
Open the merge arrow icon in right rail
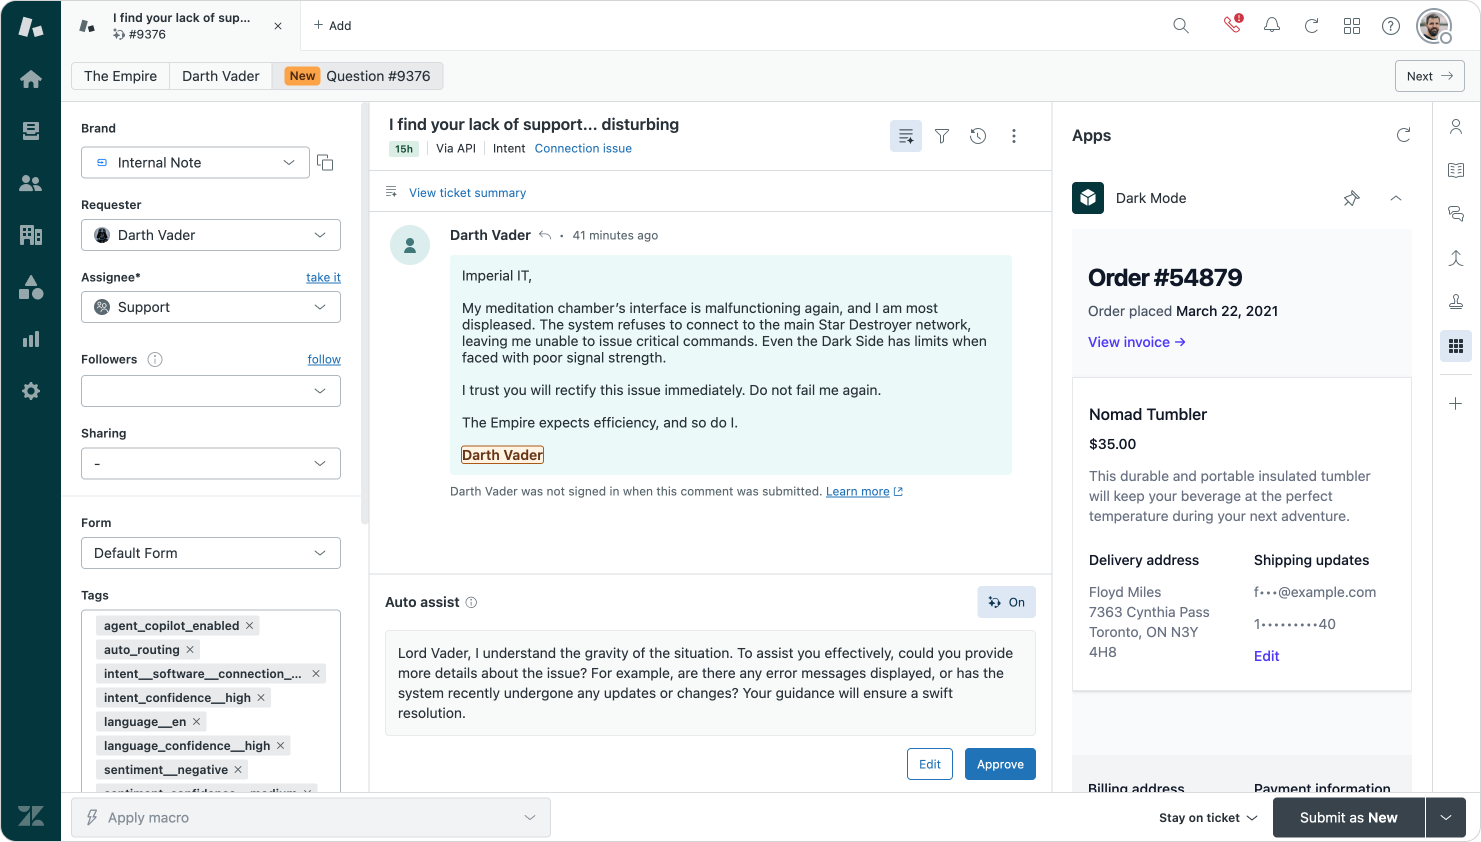1456,258
